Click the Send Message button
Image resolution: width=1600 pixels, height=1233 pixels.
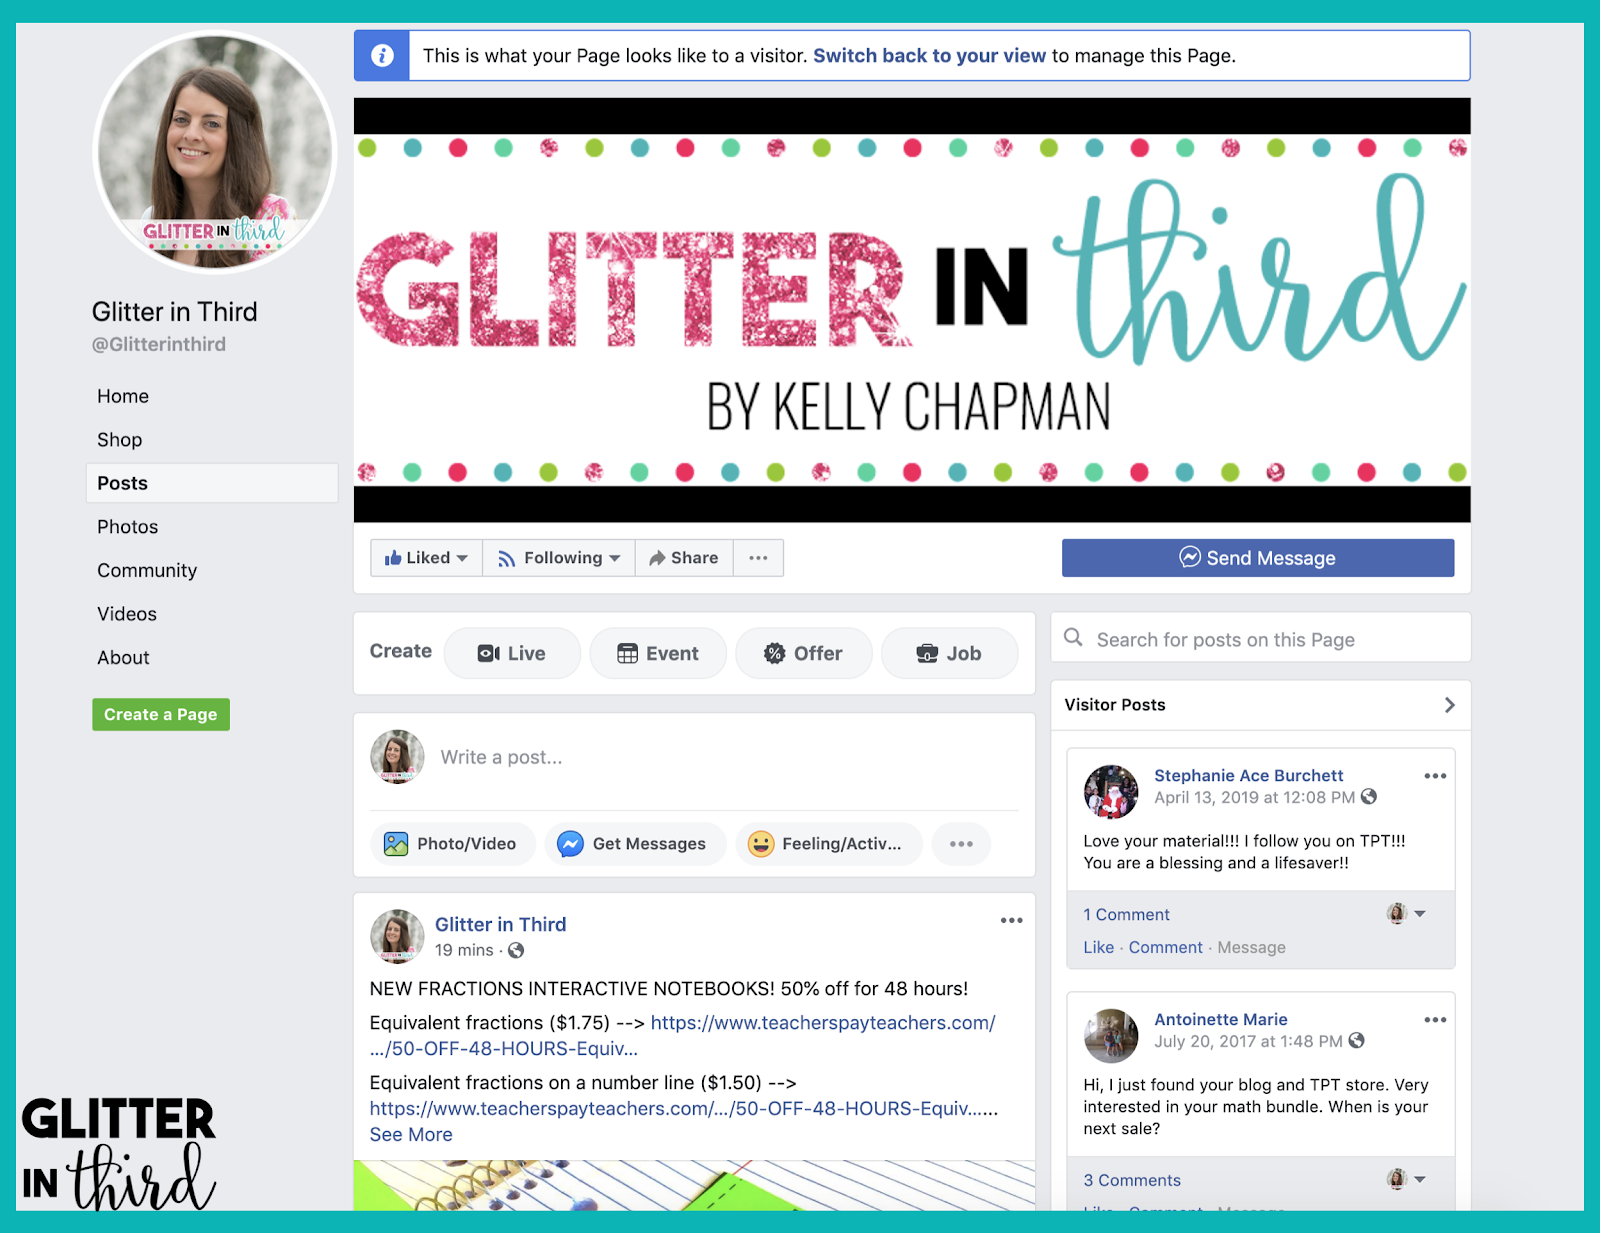click(x=1258, y=558)
